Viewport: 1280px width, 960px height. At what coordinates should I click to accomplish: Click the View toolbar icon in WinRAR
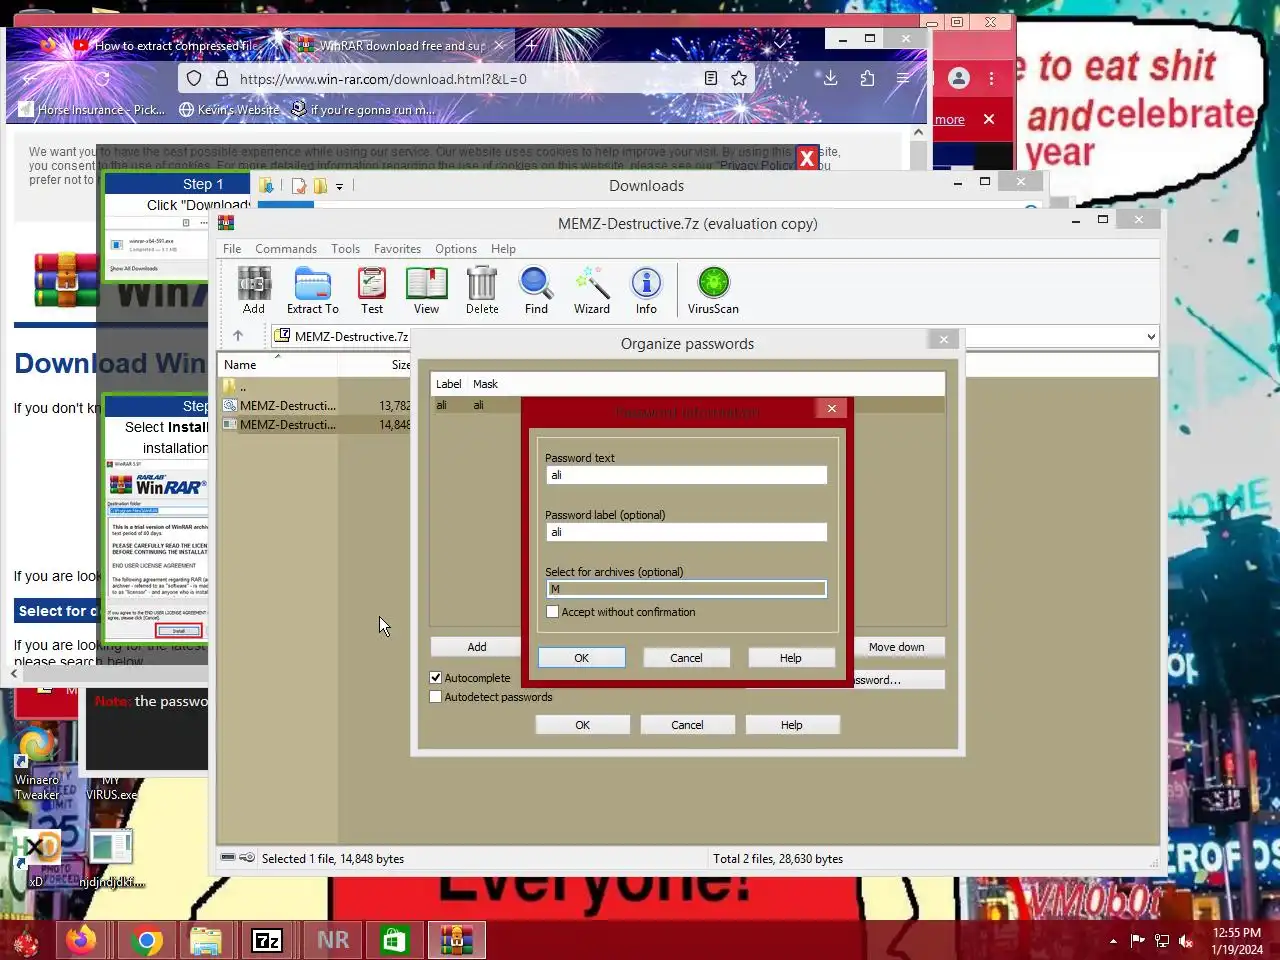[x=427, y=291]
